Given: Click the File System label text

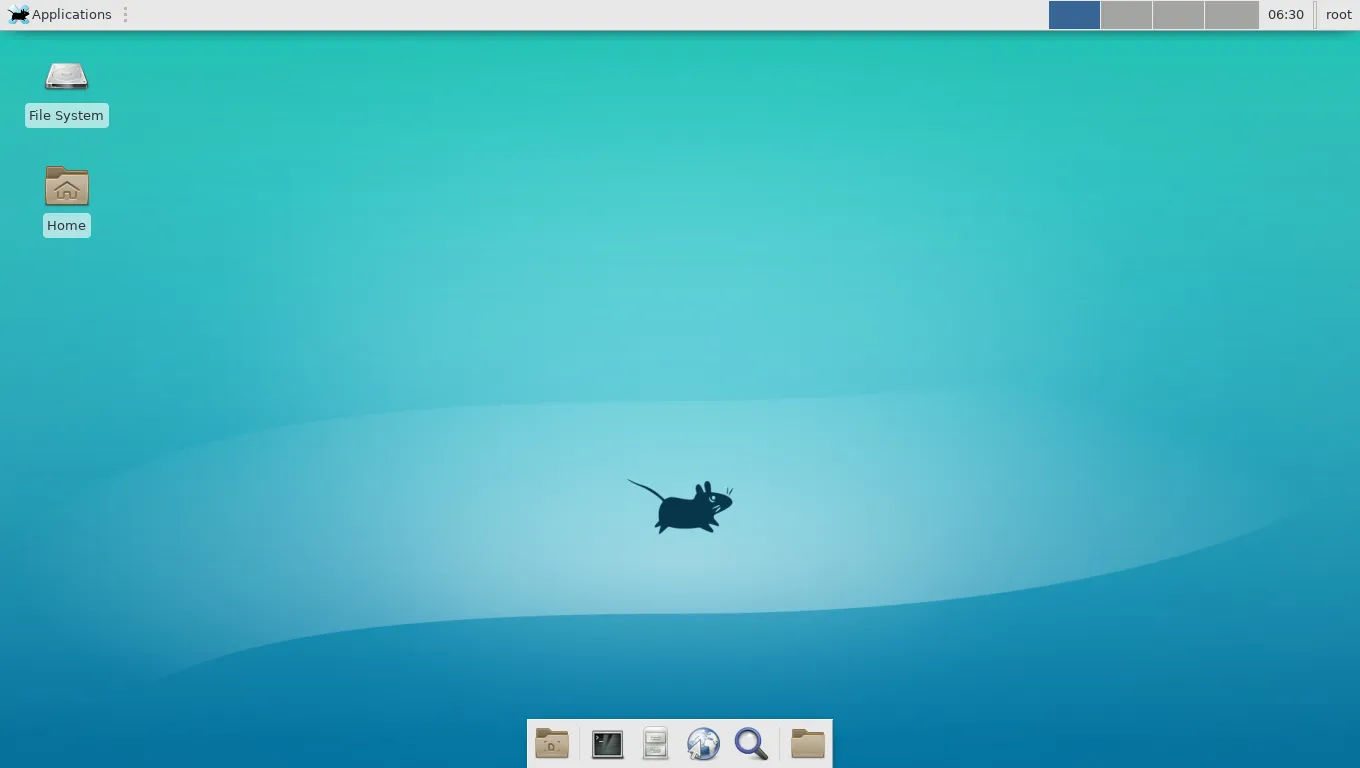Looking at the screenshot, I should pos(66,115).
